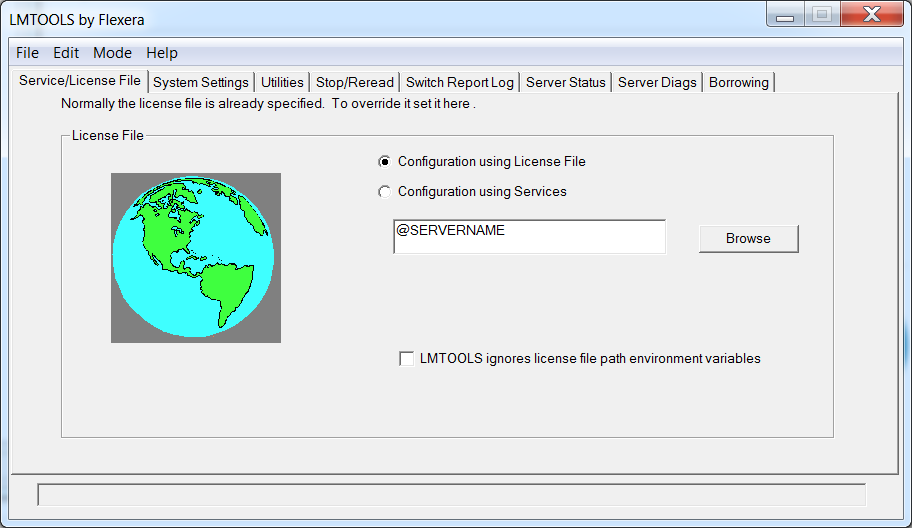Screen dimensions: 912x528
Task: Open the Help menu
Action: [x=162, y=53]
